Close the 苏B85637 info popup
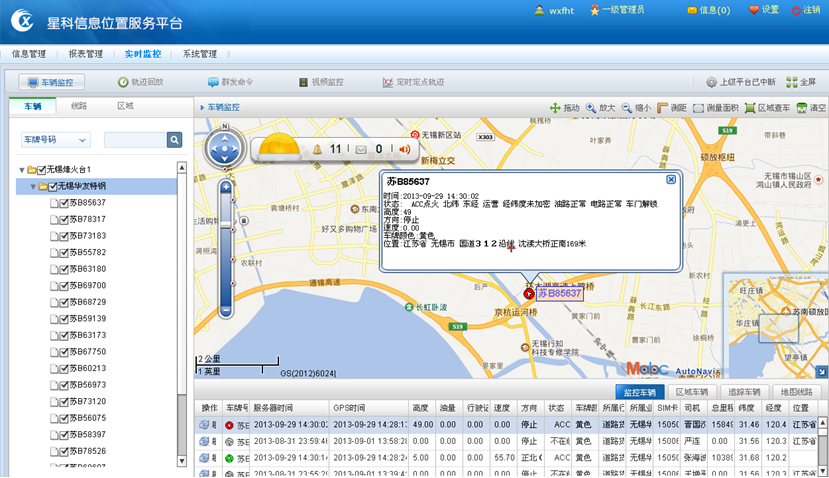829x478 pixels. pyautogui.click(x=671, y=180)
